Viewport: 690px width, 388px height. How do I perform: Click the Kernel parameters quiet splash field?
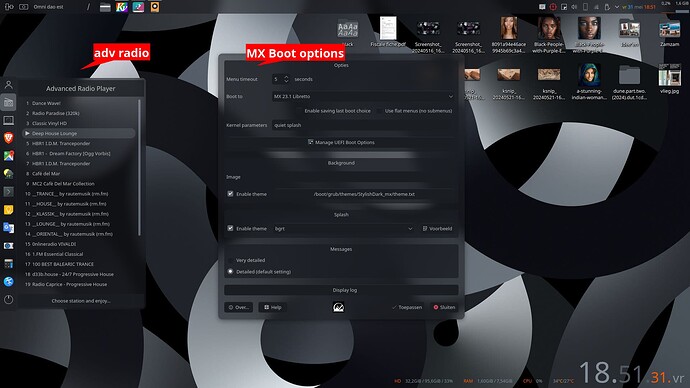(x=363, y=125)
